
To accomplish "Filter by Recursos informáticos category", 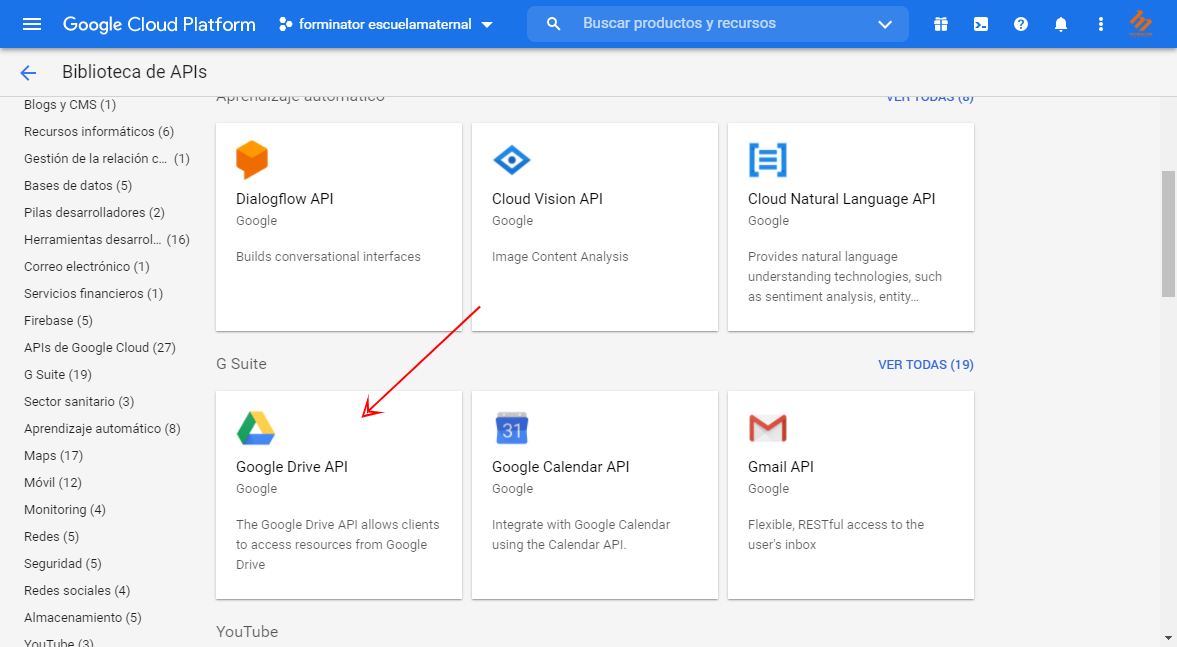I will [99, 131].
